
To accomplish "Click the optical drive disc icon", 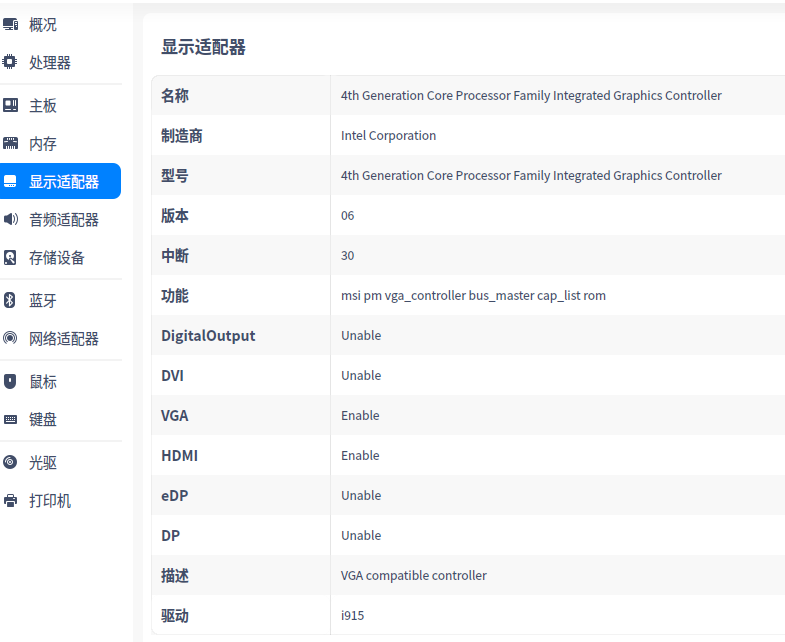I will pos(10,462).
